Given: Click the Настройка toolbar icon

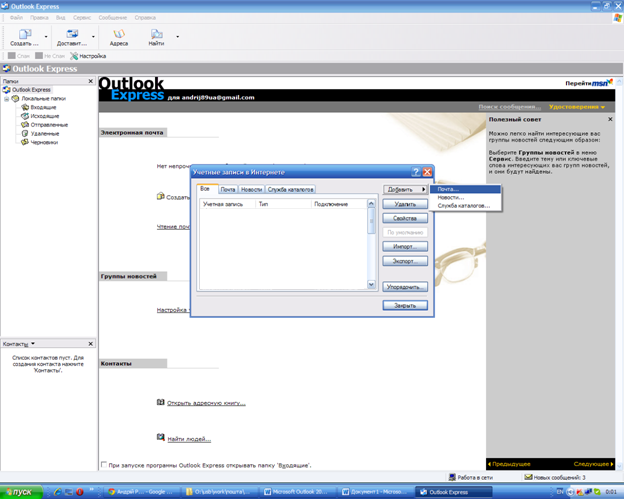Looking at the screenshot, I should pyautogui.click(x=74, y=56).
